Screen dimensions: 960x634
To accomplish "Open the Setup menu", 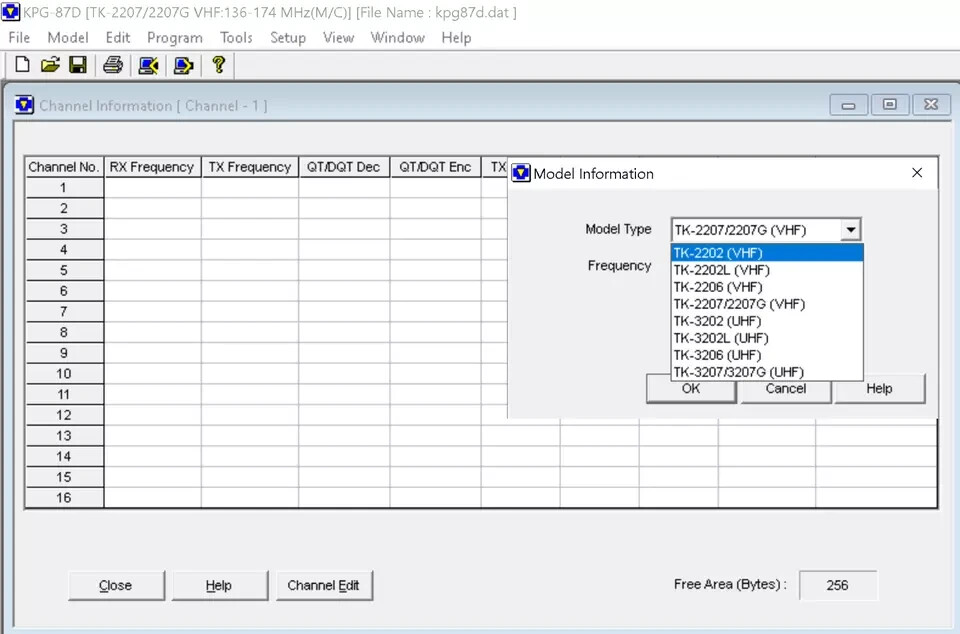I will coord(287,37).
